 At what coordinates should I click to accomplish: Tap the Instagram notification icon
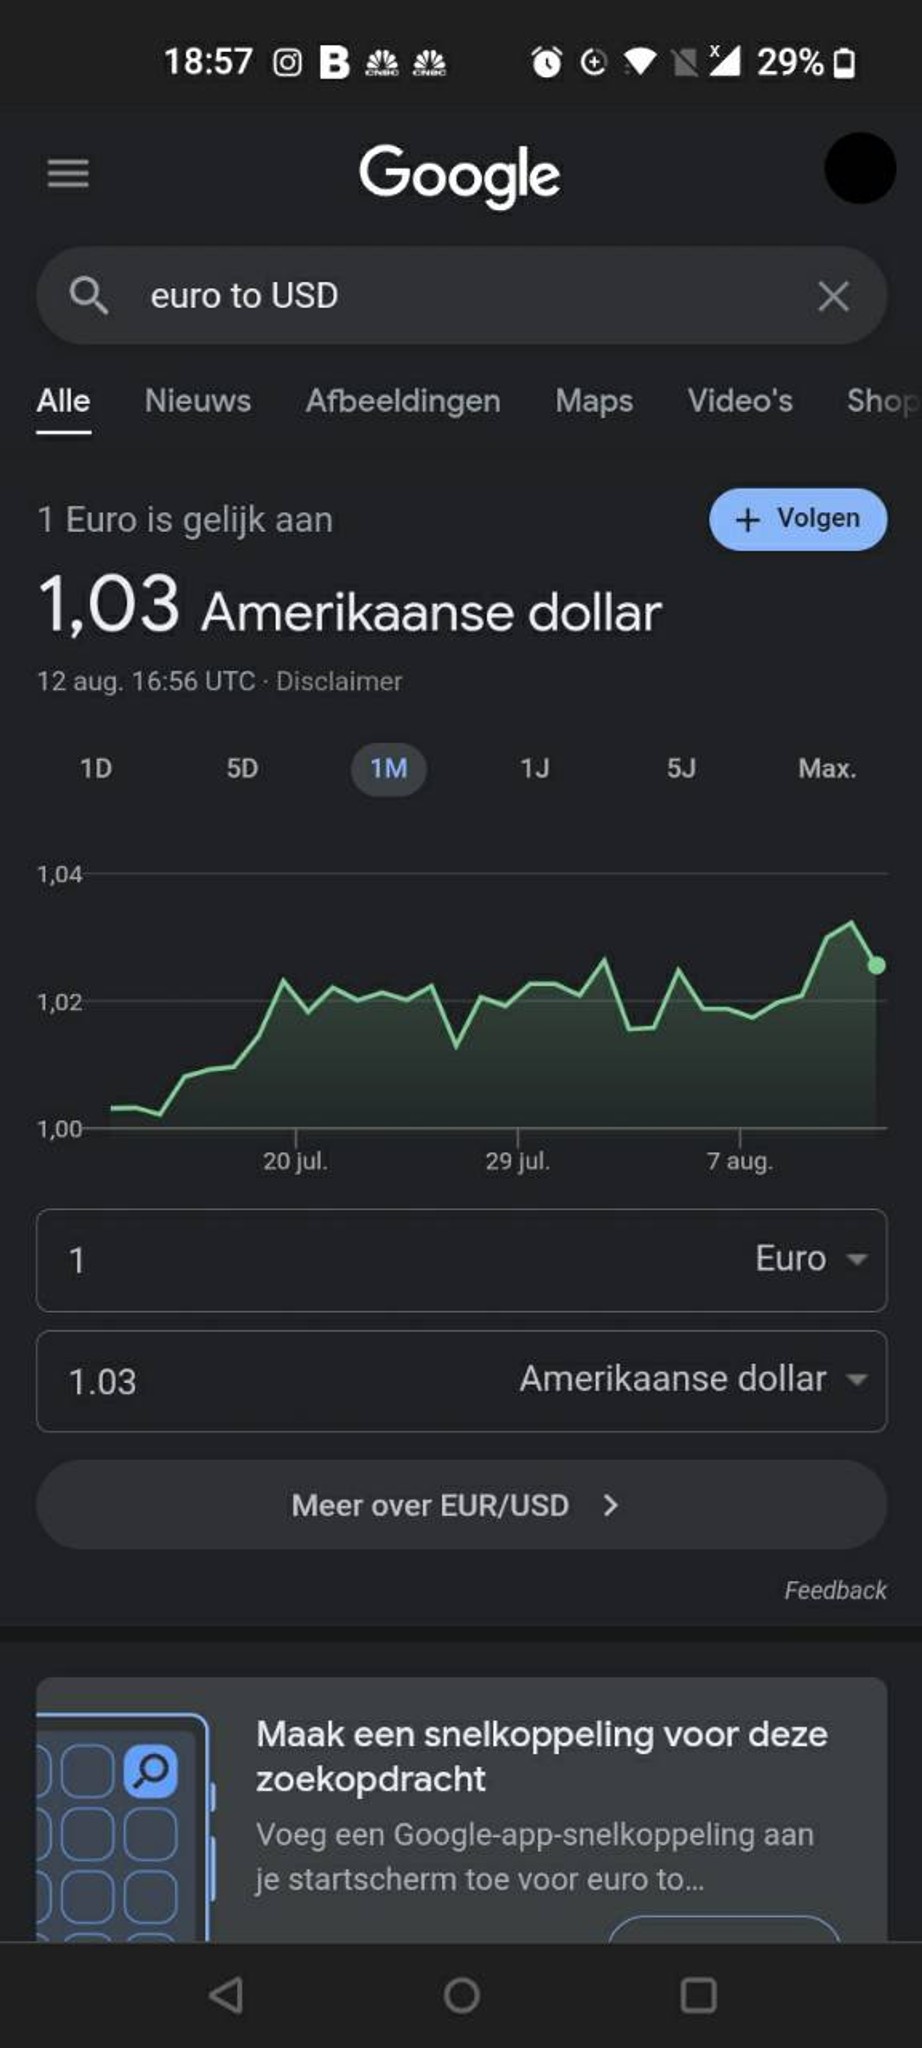pyautogui.click(x=287, y=63)
